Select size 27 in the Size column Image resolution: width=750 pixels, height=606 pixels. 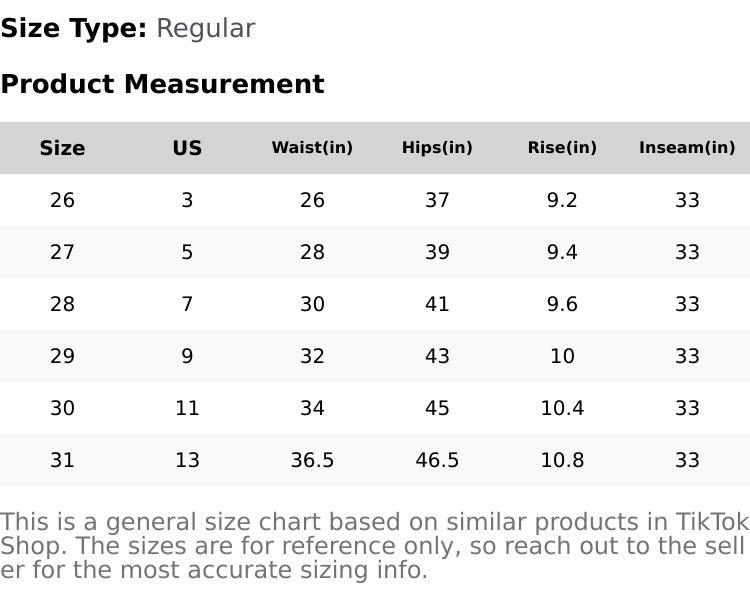[62, 252]
